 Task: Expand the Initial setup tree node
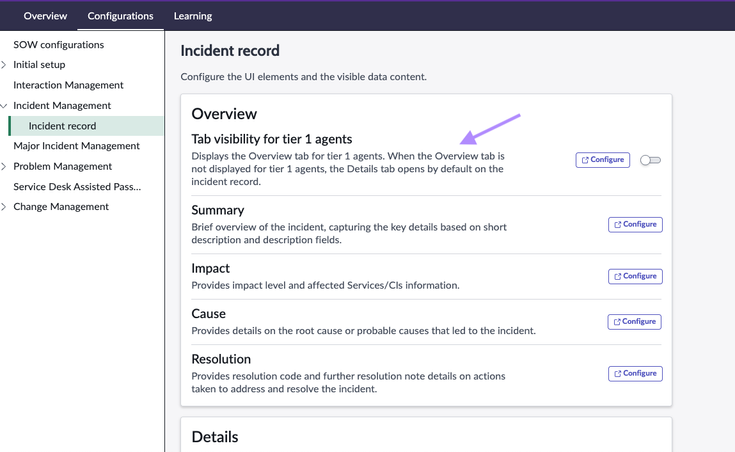4,65
